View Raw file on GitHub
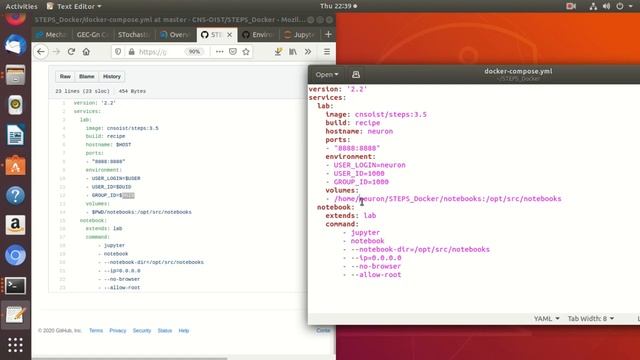 (65, 76)
